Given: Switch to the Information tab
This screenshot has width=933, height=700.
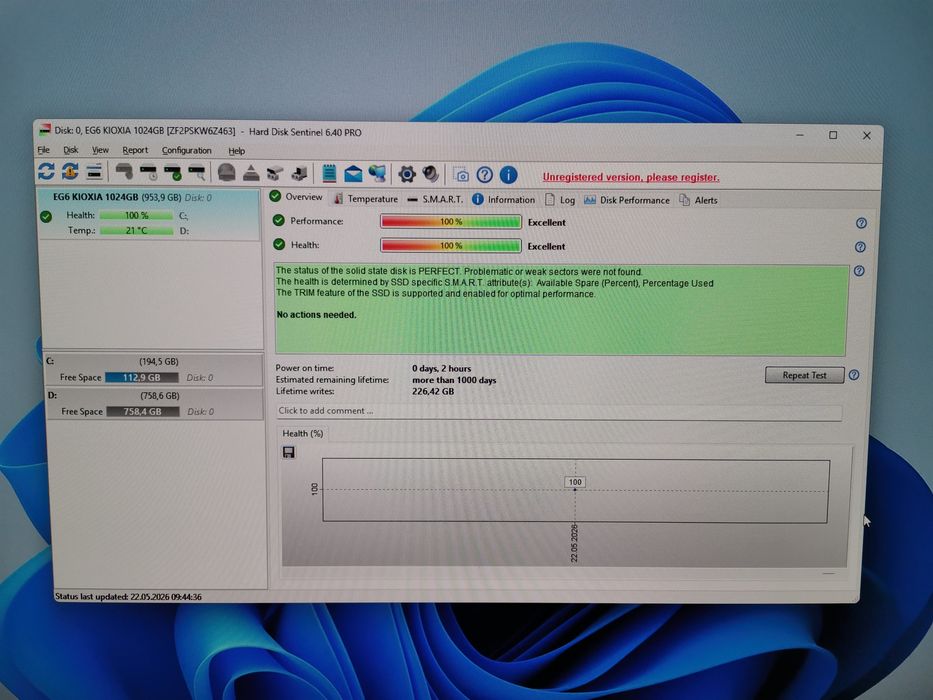Looking at the screenshot, I should click(503, 199).
